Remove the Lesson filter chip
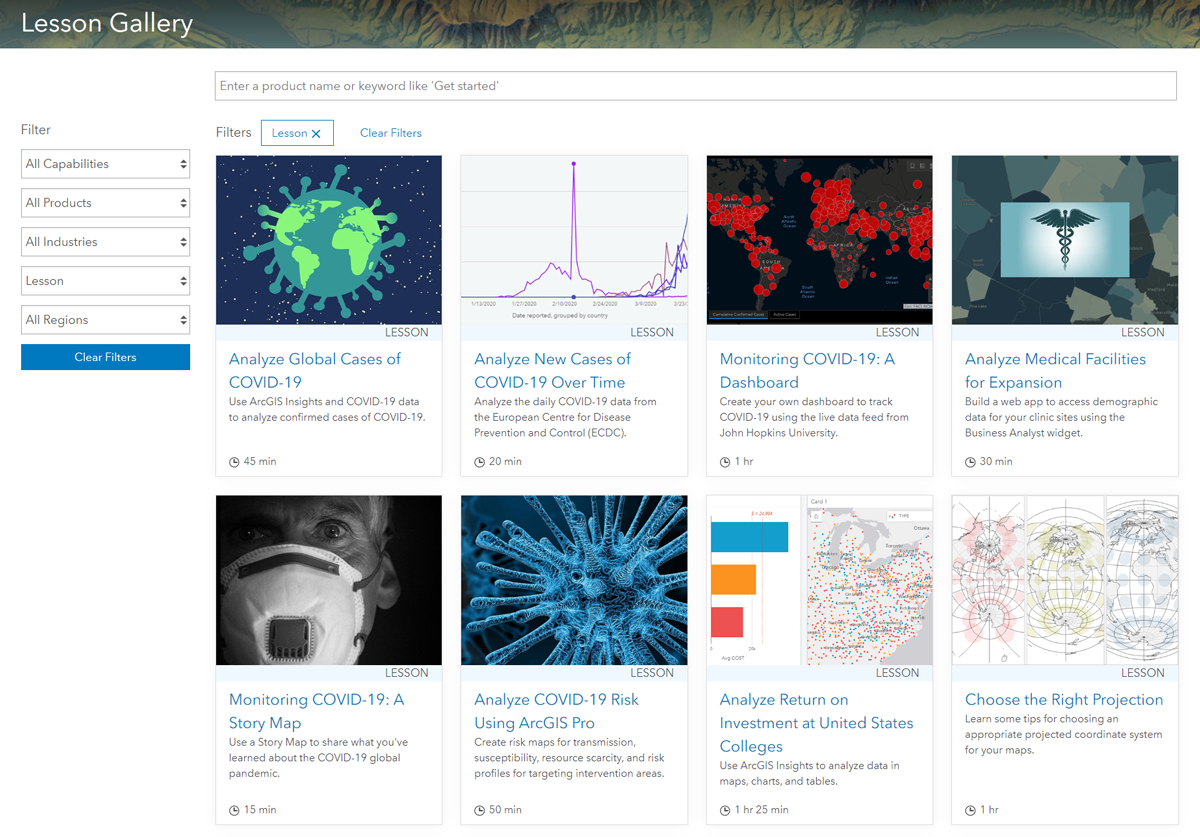Screen dimensions: 1200x837 316,134
